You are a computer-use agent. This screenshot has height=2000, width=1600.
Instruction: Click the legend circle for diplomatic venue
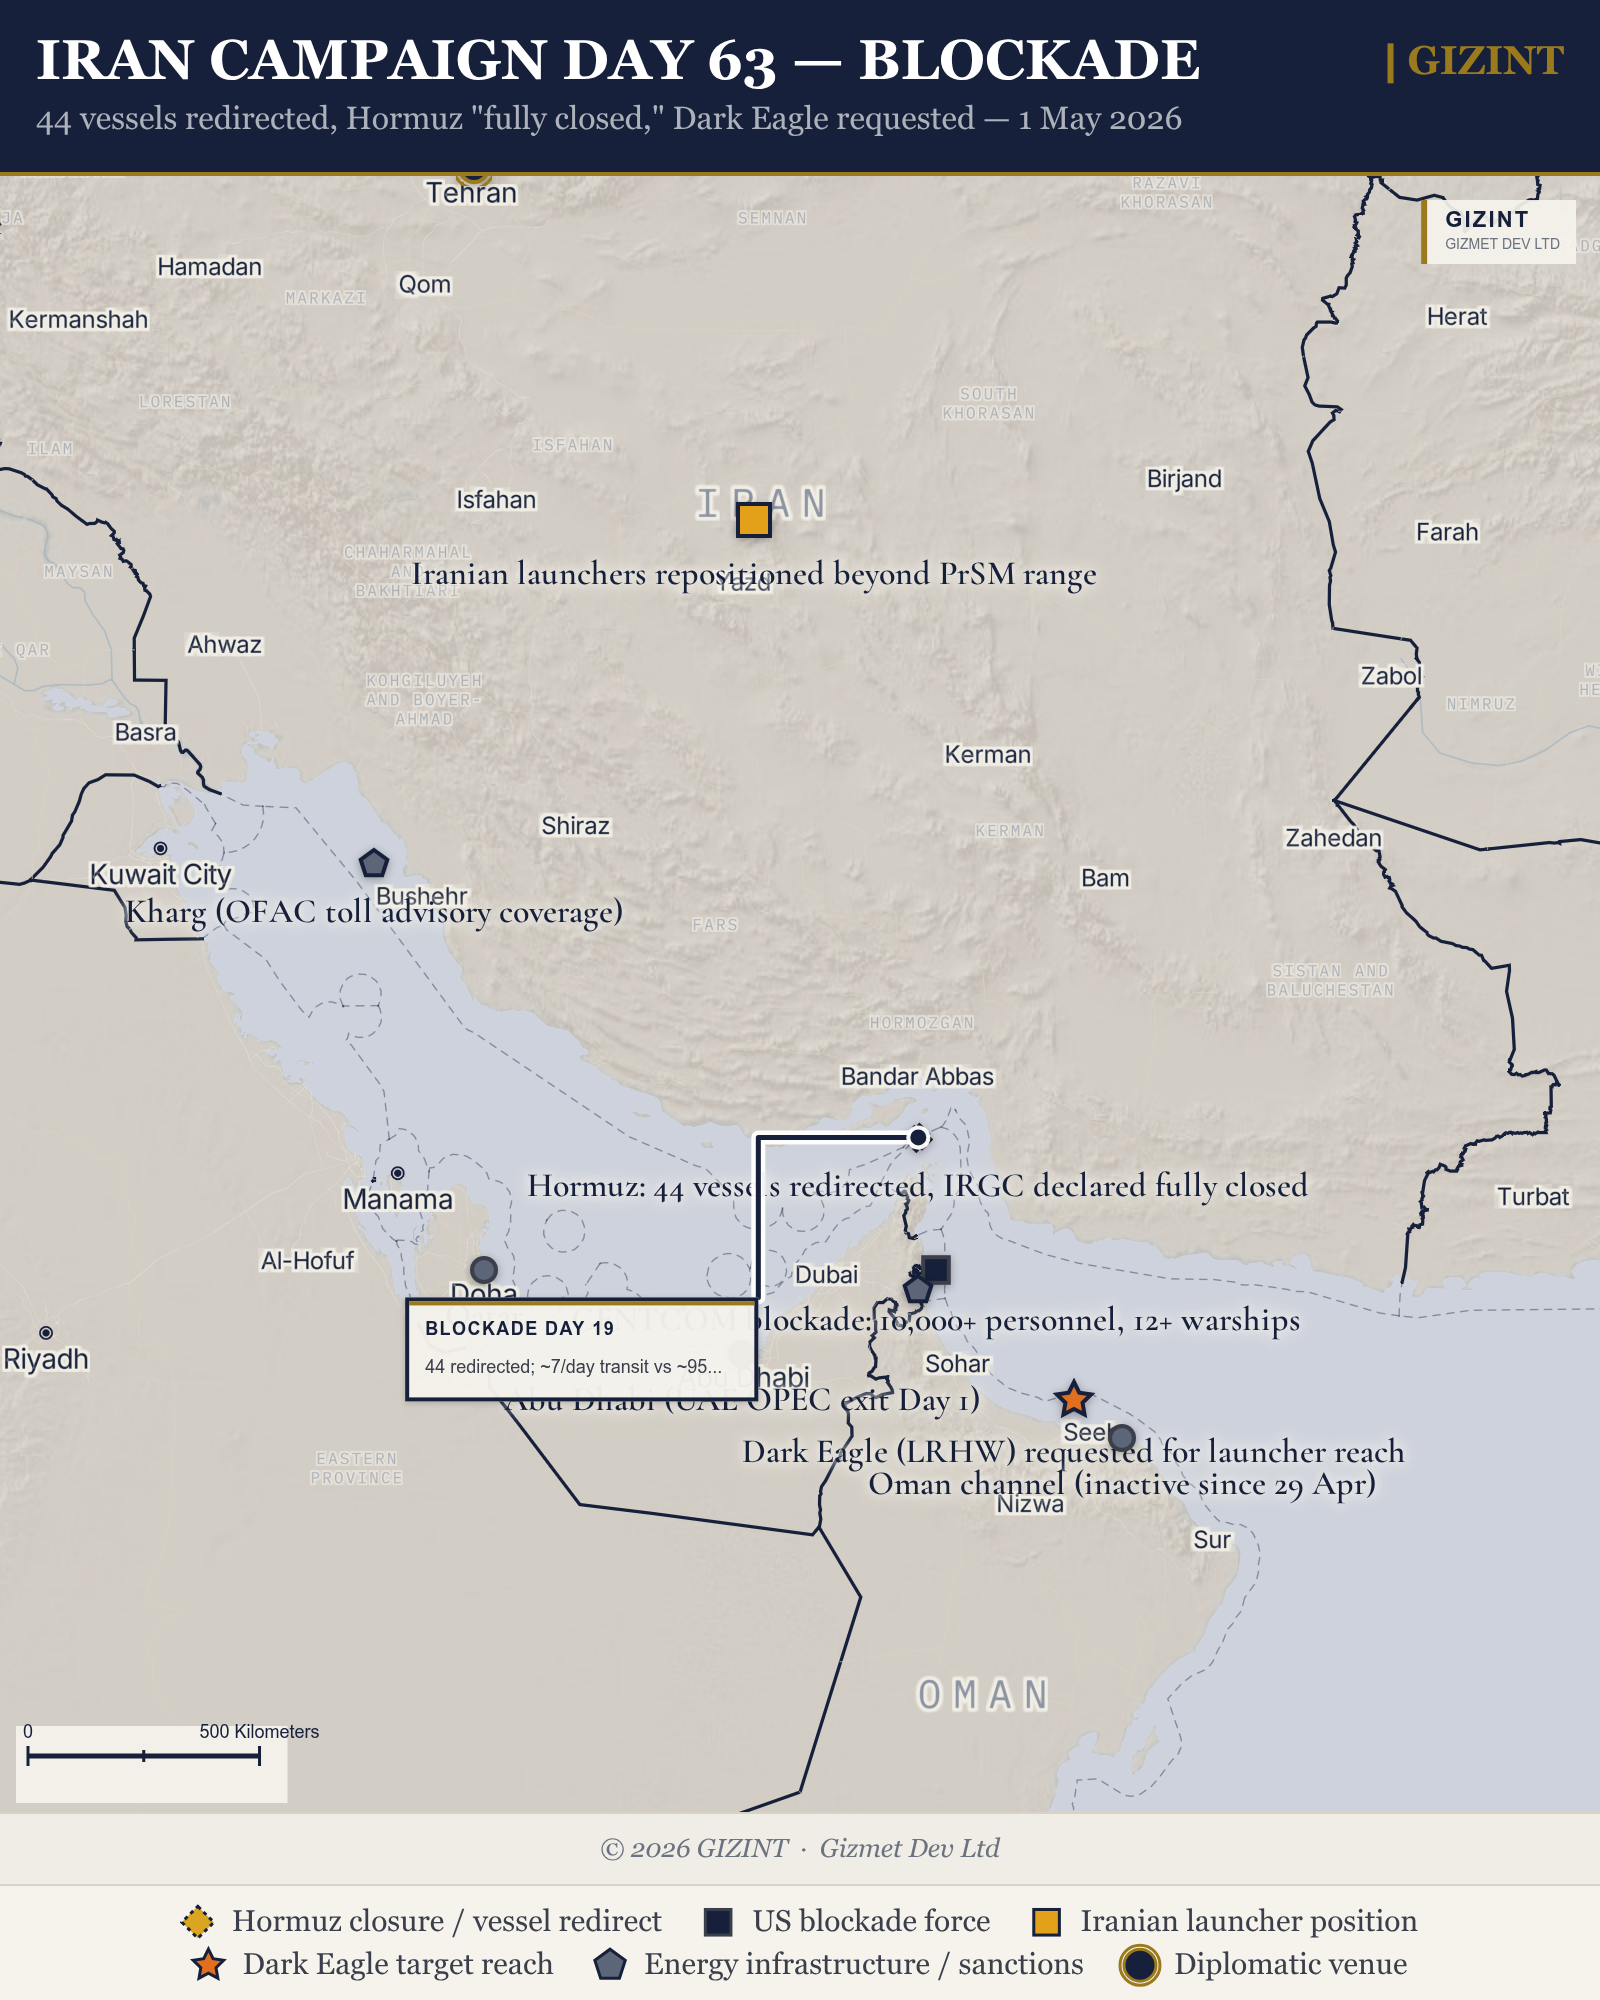[x=1140, y=1964]
